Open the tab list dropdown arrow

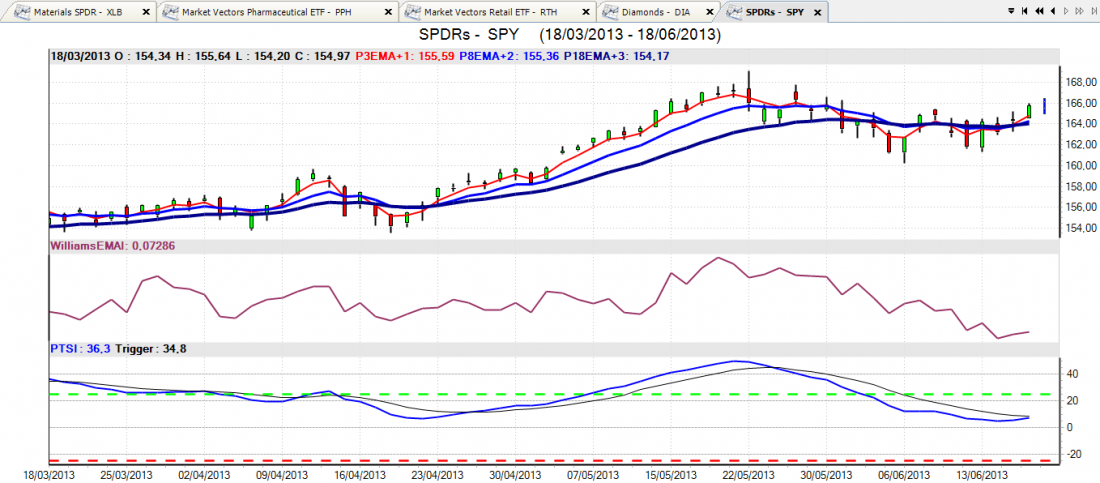1011,11
